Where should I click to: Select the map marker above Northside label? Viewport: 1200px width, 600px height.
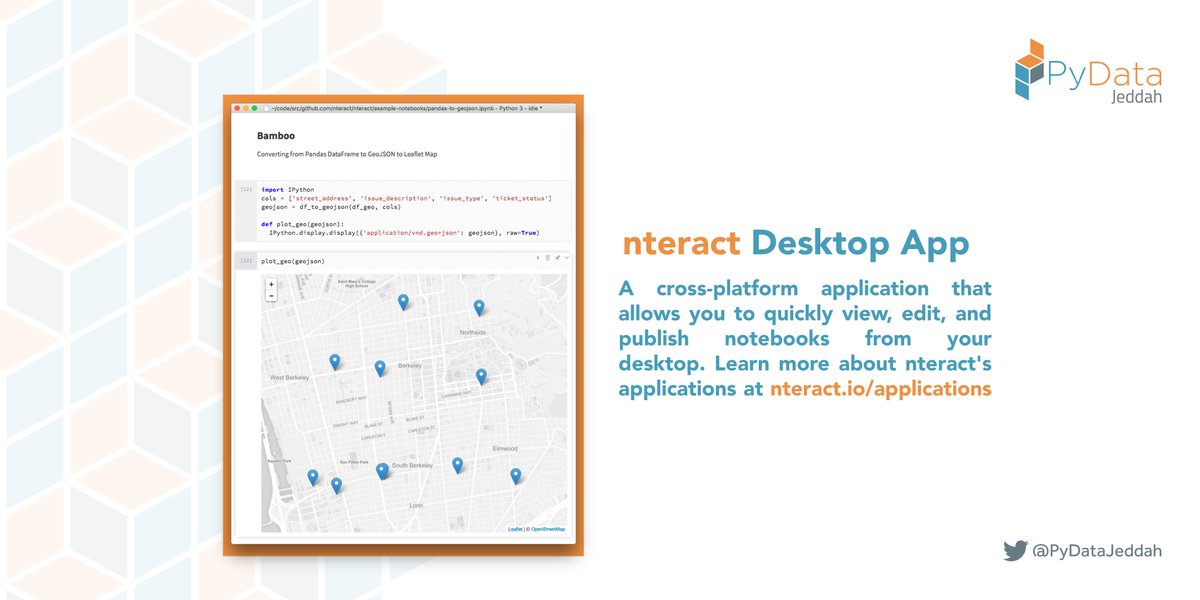pyautogui.click(x=479, y=307)
